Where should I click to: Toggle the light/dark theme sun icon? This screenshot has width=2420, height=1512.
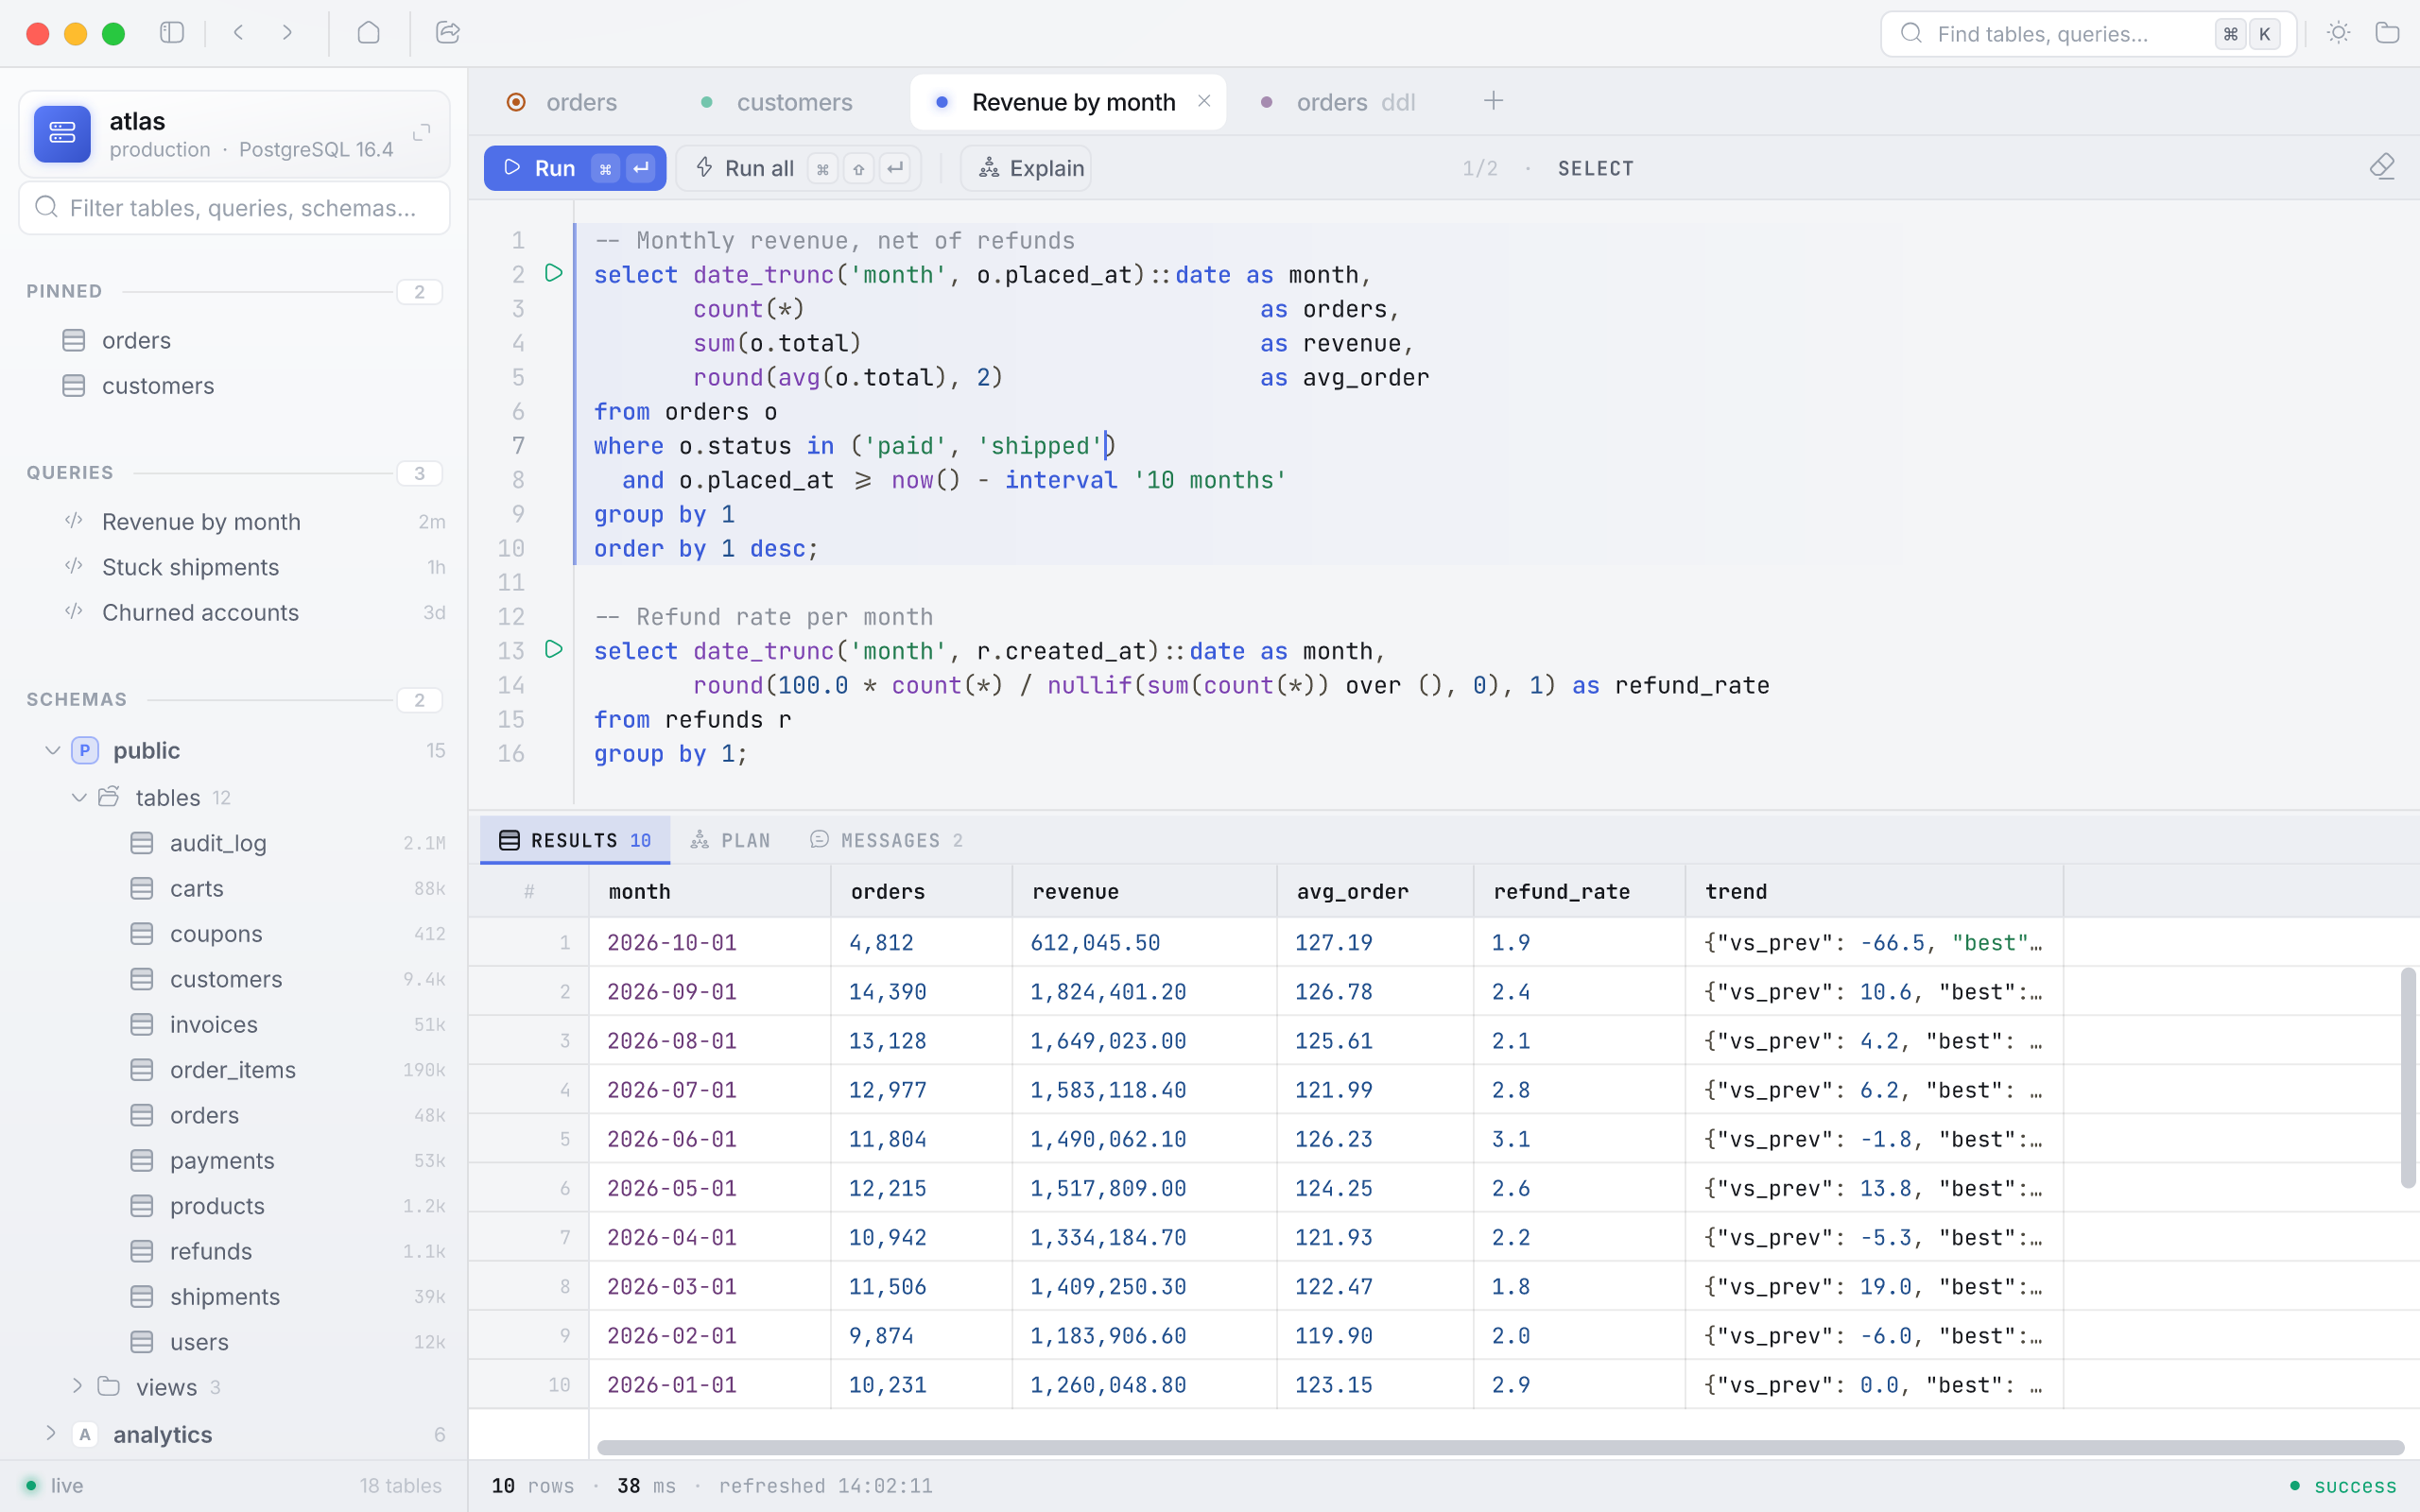click(2338, 33)
